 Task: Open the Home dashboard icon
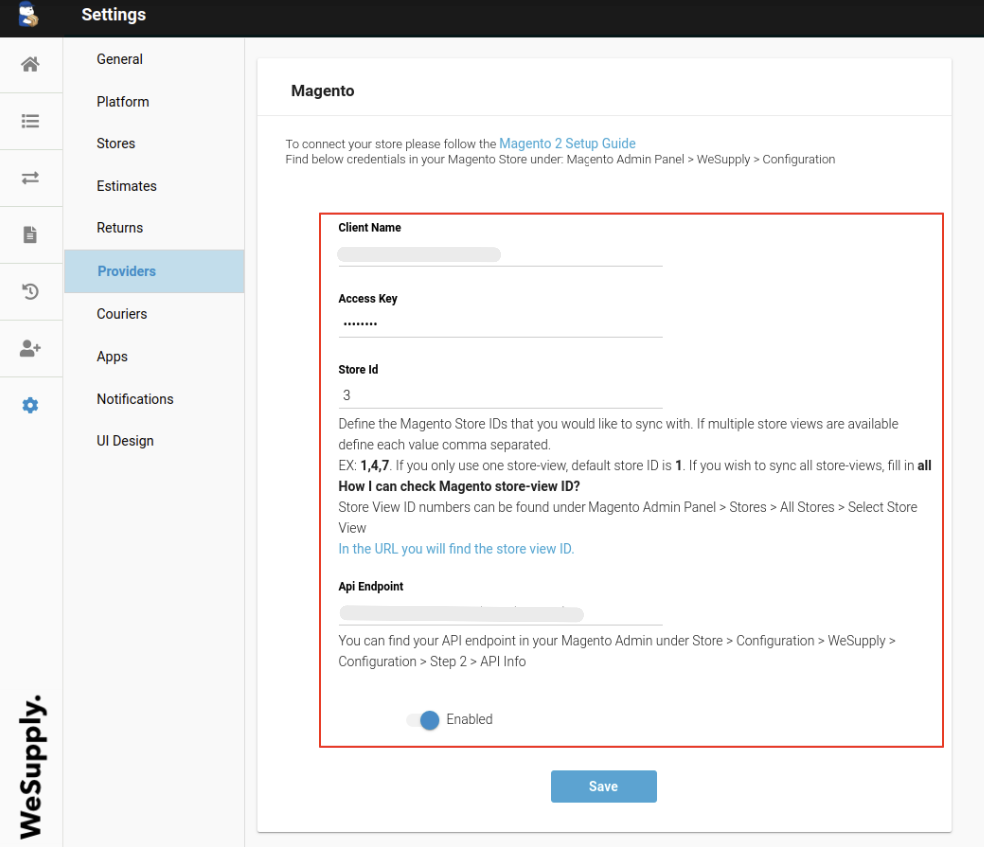30,64
